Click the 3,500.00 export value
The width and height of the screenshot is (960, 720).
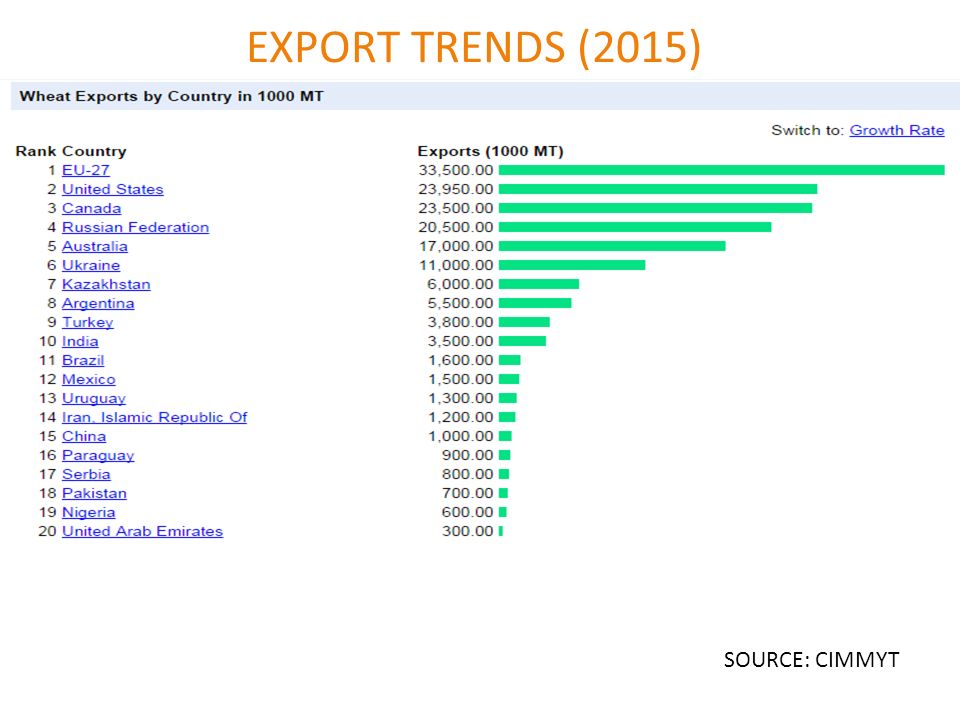[x=460, y=341]
